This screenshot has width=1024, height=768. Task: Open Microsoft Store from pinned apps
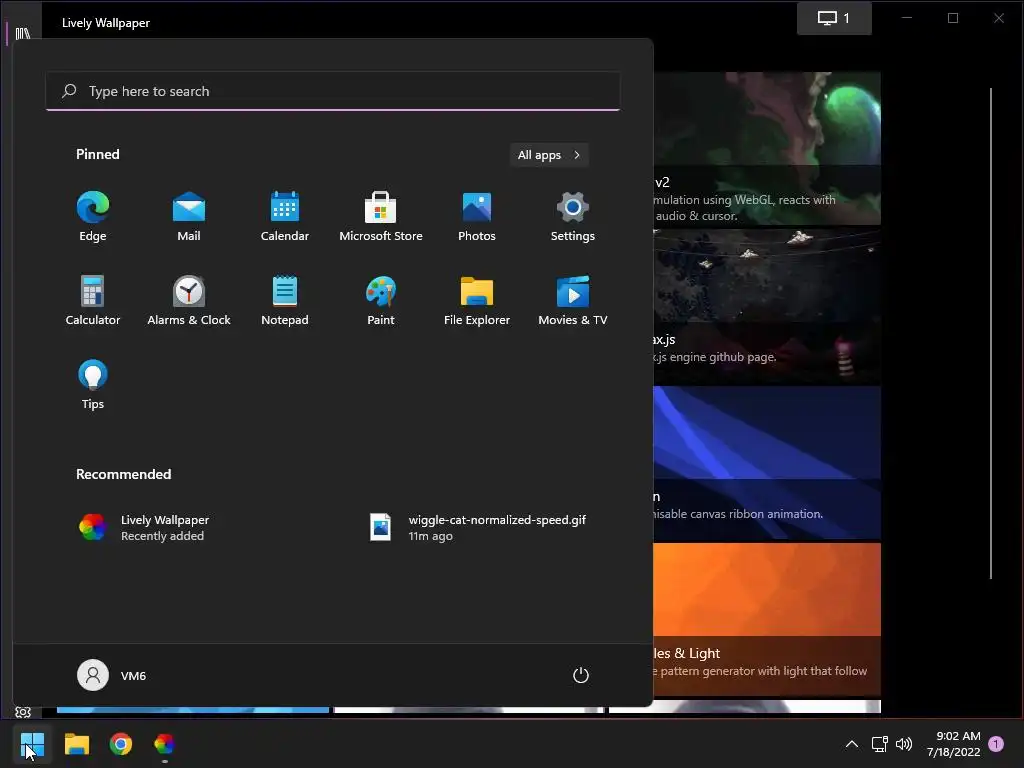[381, 217]
